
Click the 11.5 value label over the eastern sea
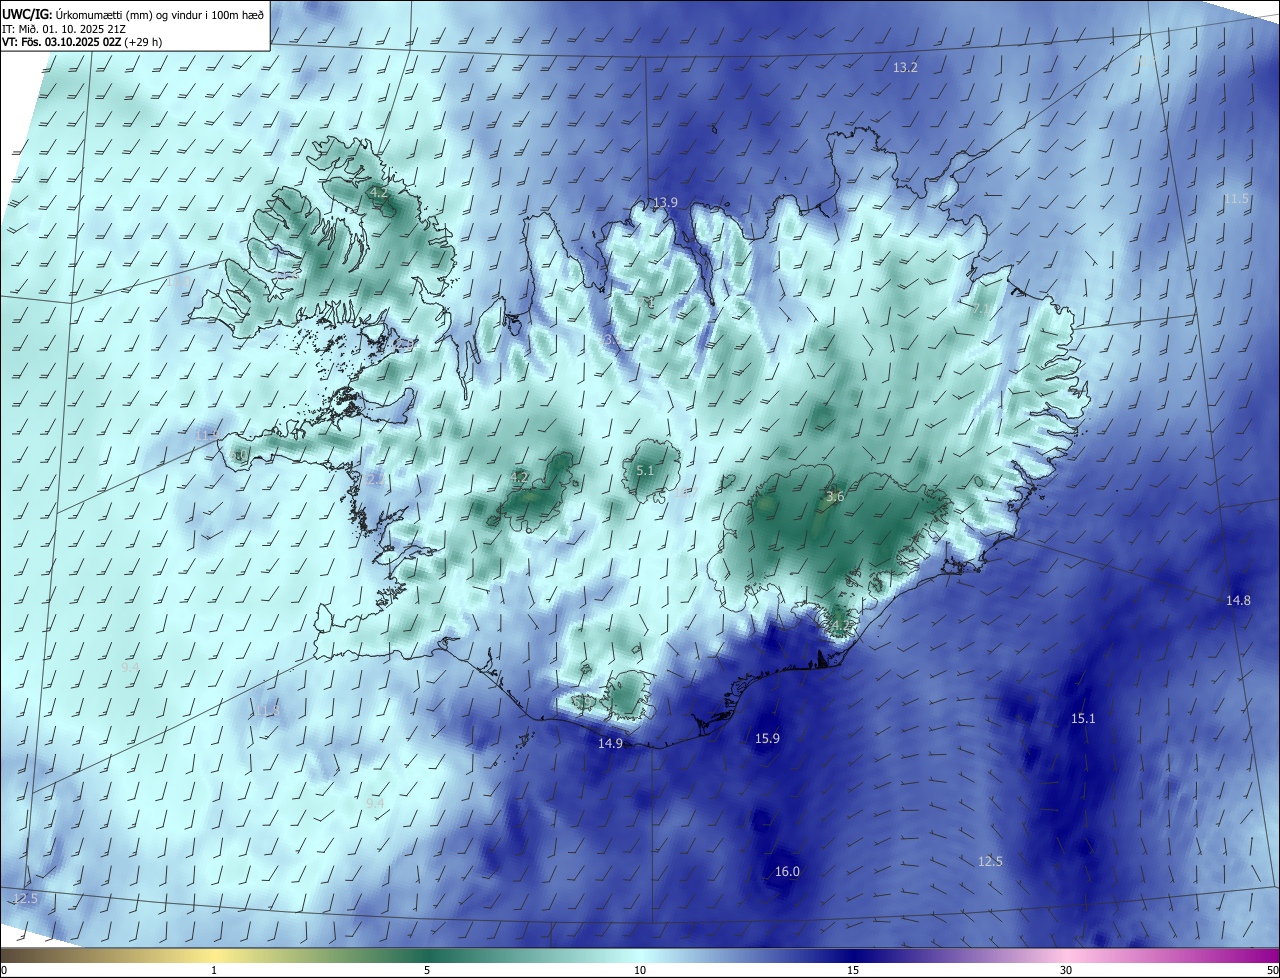(x=1236, y=199)
